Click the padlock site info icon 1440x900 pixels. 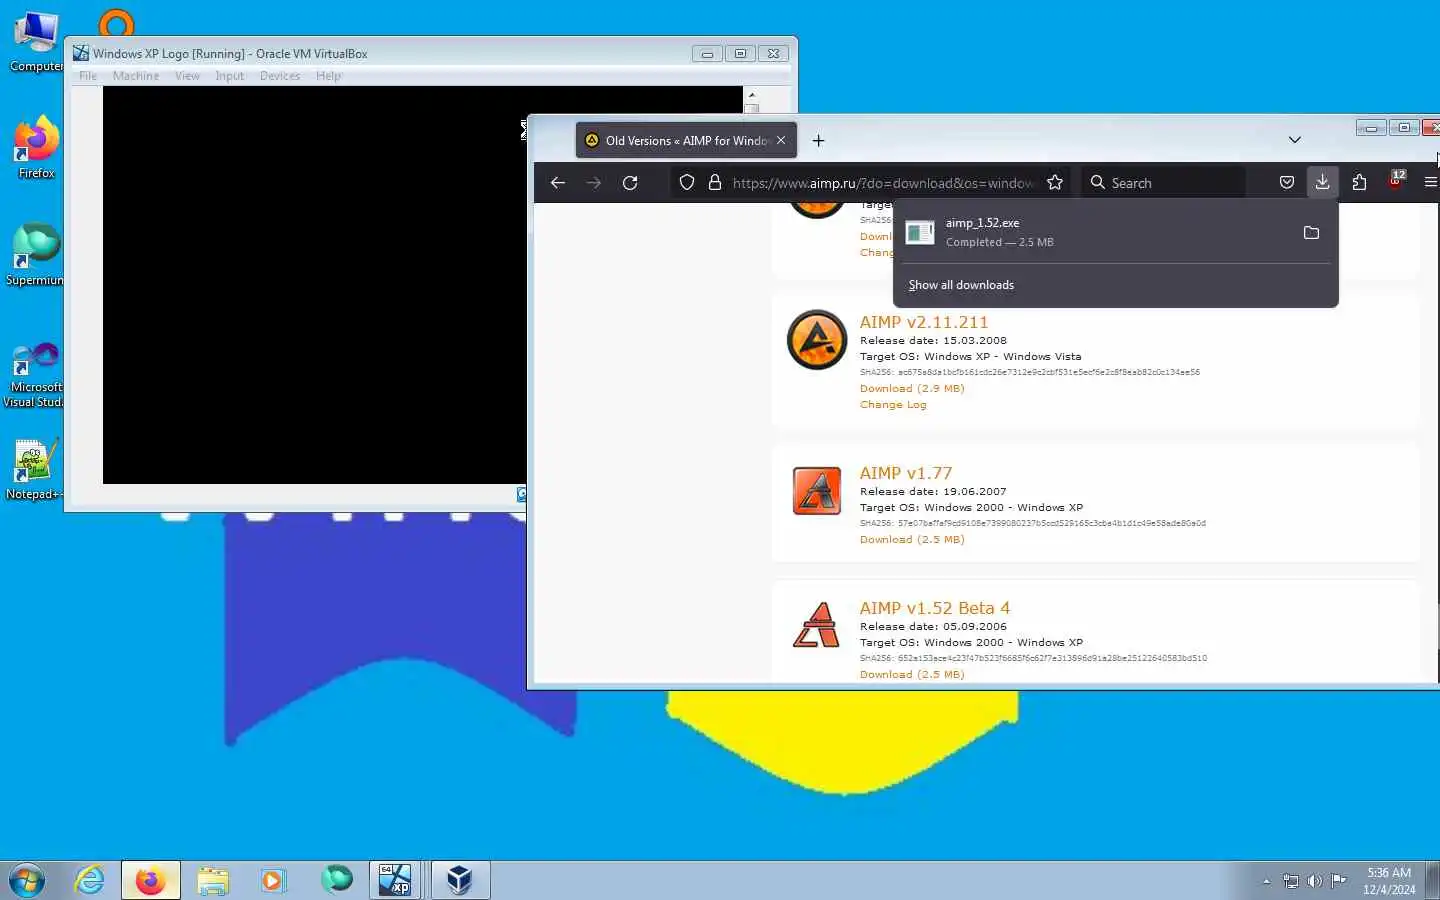point(715,183)
